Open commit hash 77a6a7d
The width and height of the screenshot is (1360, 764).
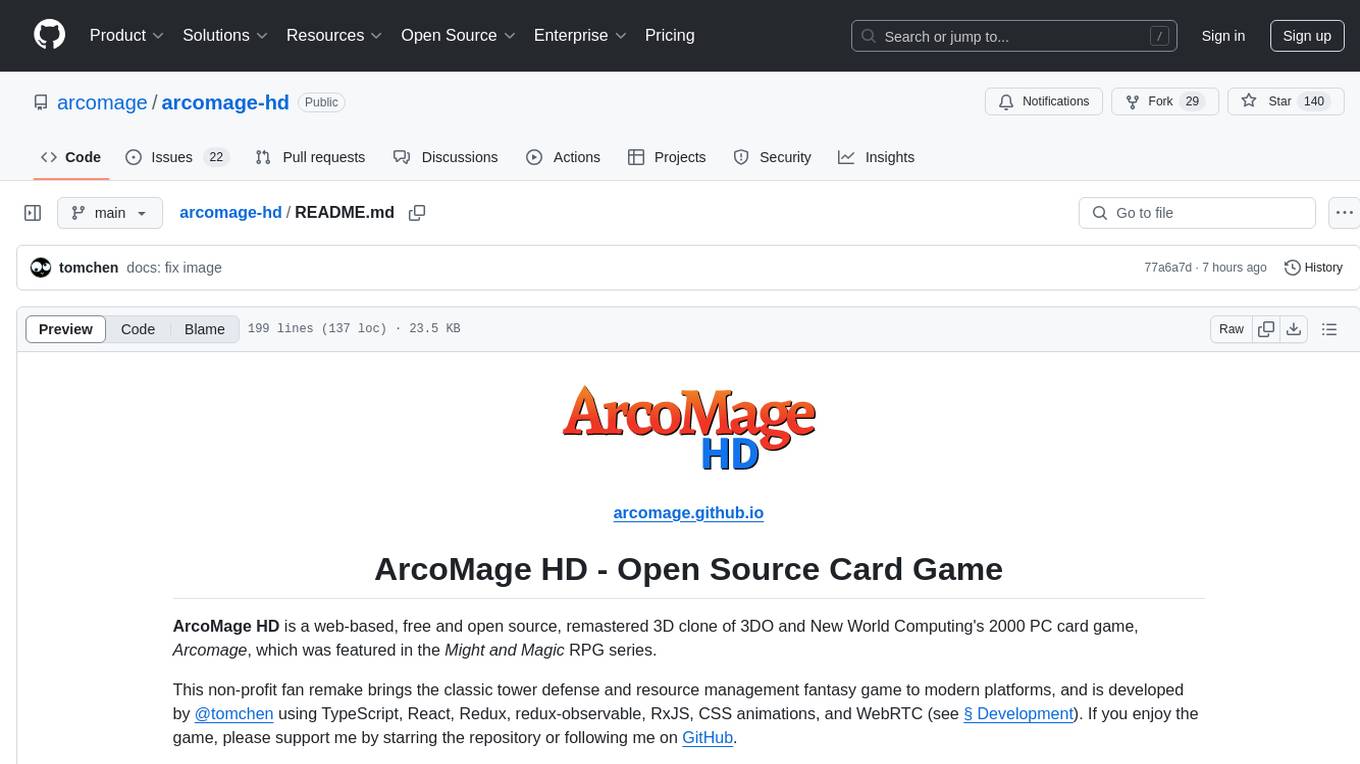click(x=1167, y=268)
